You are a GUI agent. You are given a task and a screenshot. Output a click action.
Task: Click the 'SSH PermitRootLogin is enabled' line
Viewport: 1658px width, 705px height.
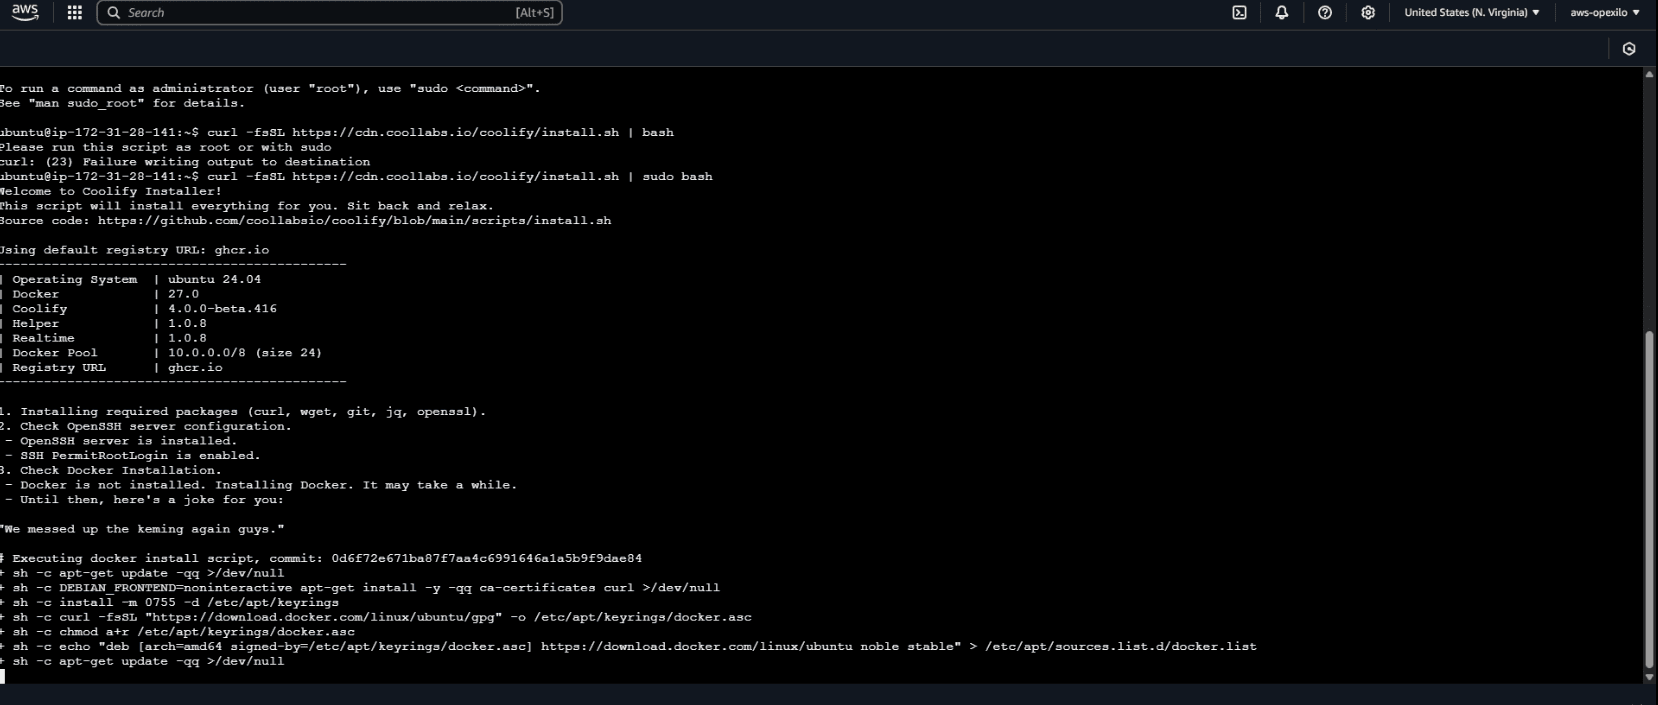tap(132, 456)
